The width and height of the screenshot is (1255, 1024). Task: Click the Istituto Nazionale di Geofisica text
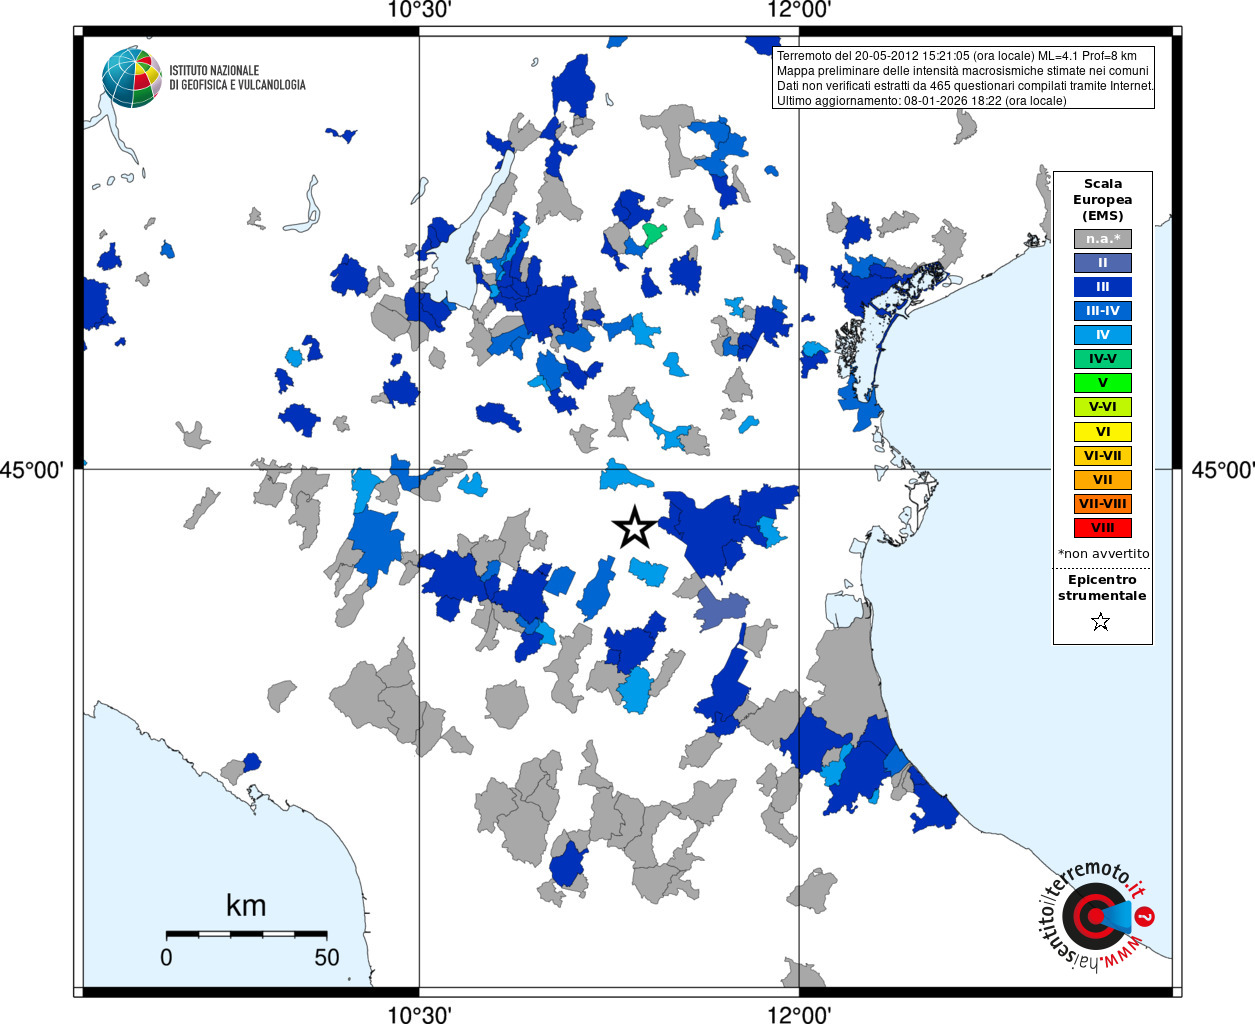[237, 78]
